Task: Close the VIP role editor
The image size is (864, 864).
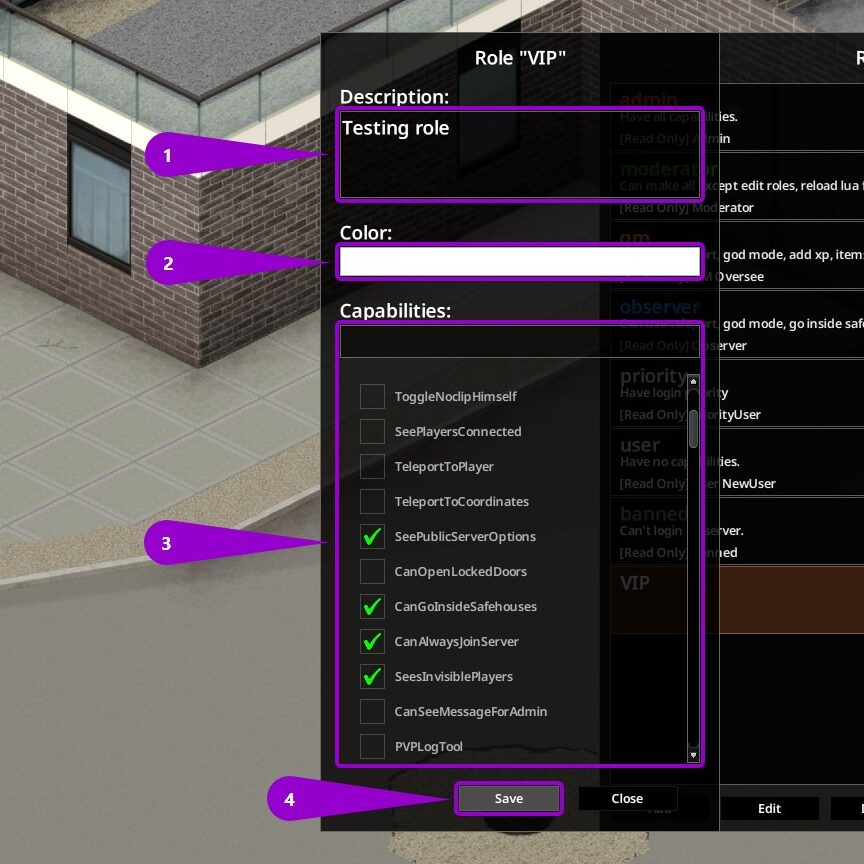Action: [627, 798]
